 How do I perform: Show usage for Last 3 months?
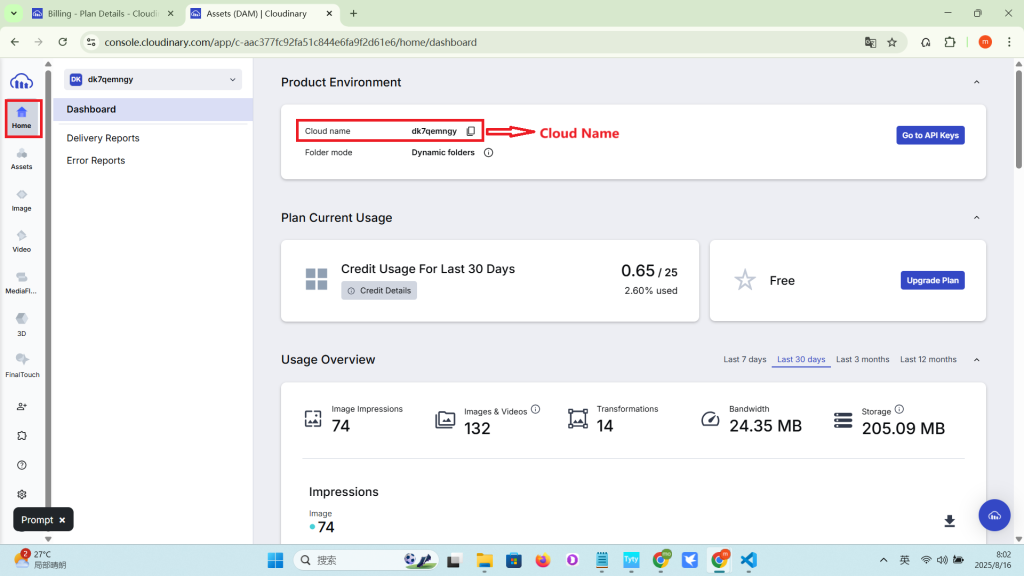click(863, 360)
